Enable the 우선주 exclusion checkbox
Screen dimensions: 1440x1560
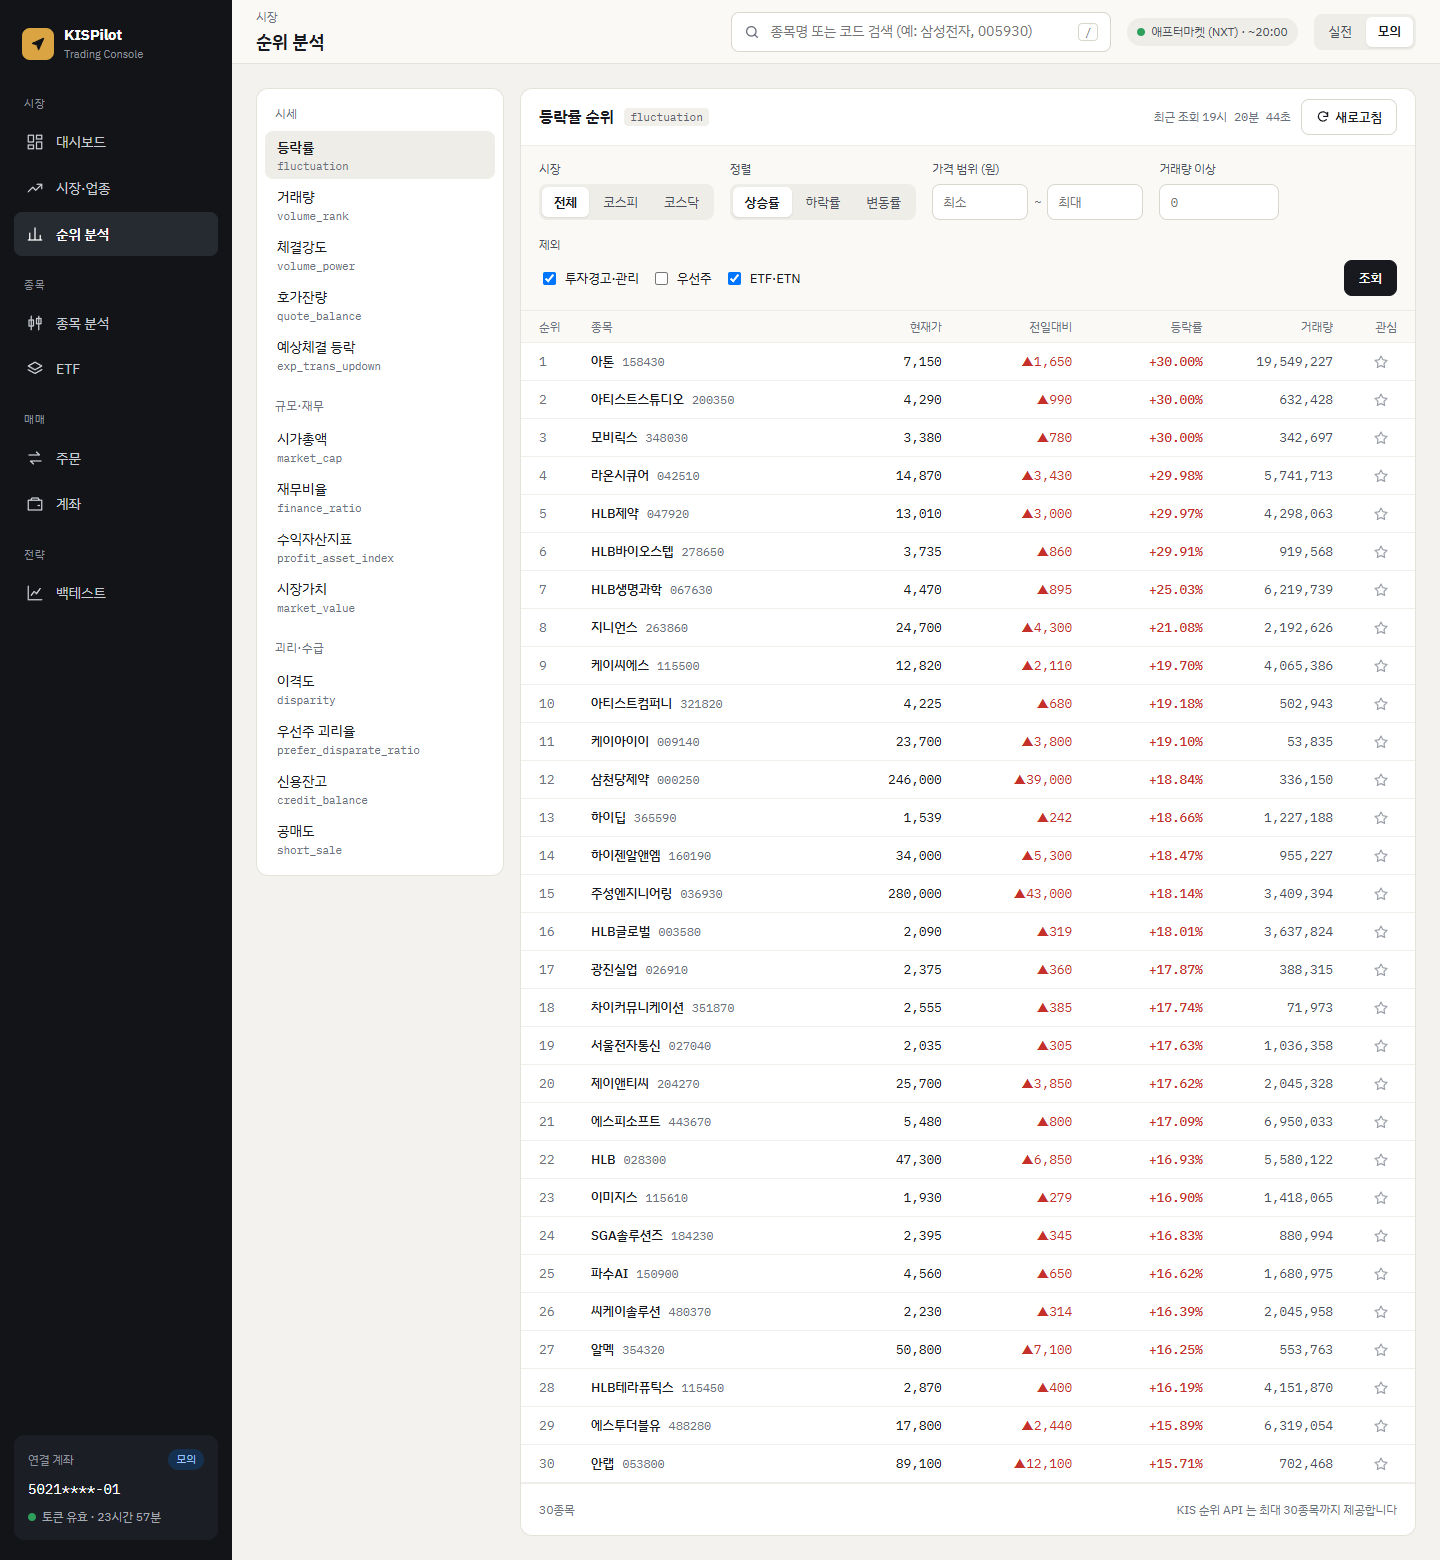coord(661,279)
